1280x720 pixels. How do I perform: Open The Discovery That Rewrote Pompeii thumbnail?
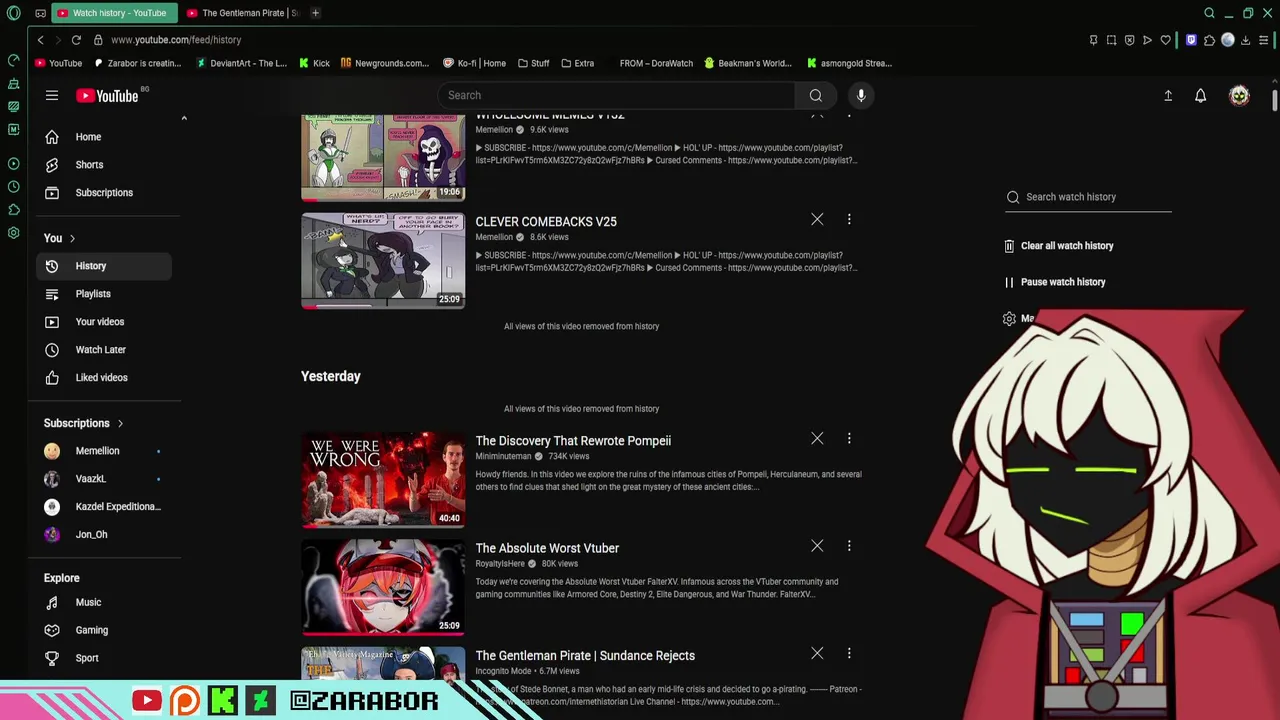tap(383, 479)
